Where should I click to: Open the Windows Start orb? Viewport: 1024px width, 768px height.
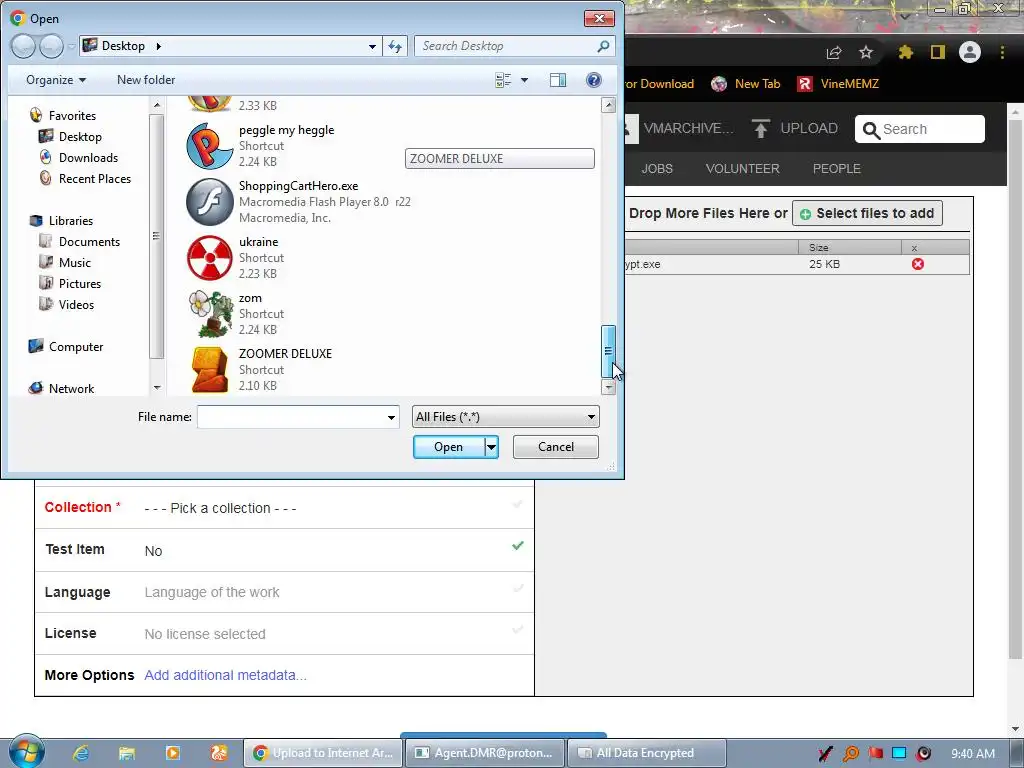26,752
